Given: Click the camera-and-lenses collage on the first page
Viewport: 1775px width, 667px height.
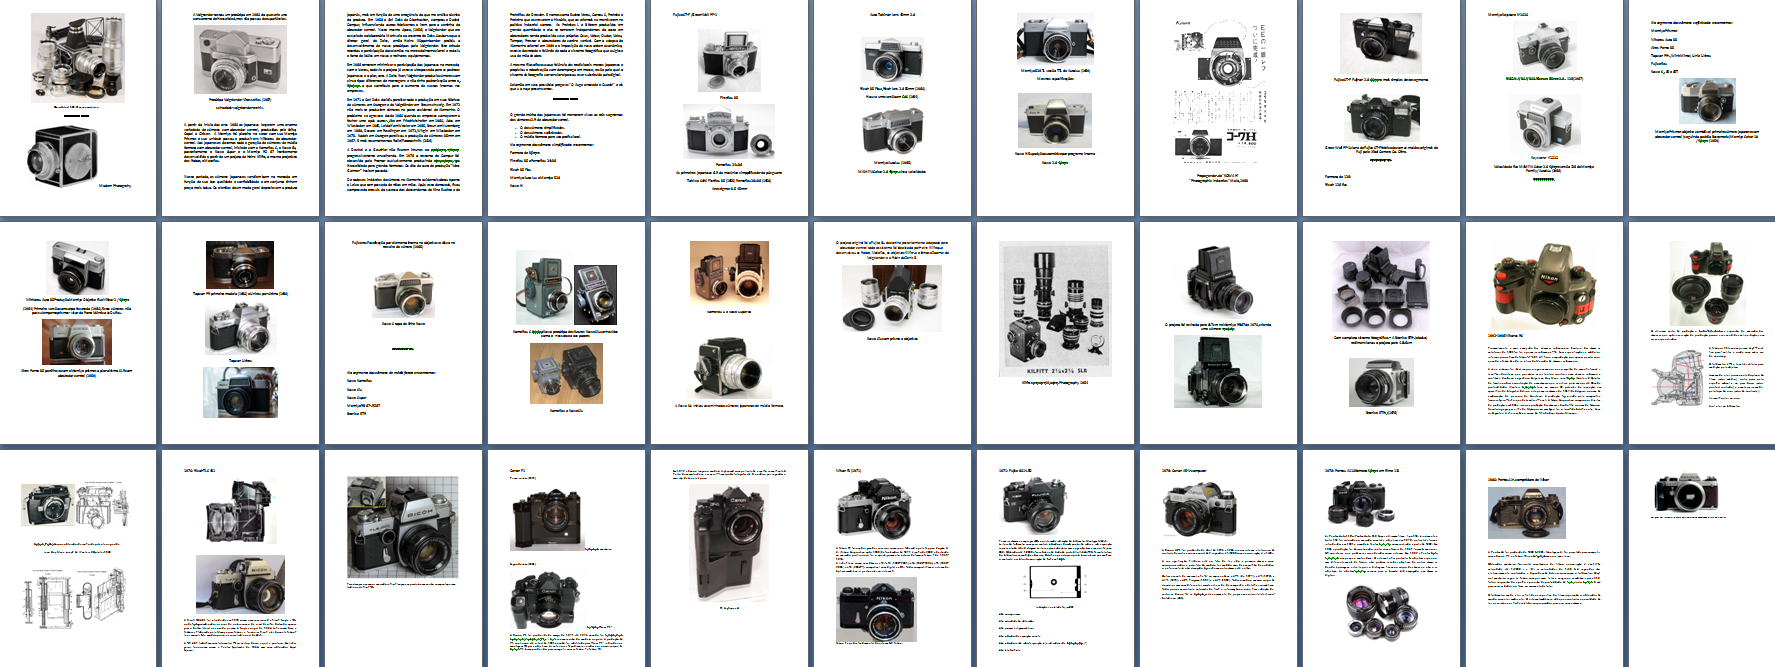Looking at the screenshot, I should click(78, 58).
